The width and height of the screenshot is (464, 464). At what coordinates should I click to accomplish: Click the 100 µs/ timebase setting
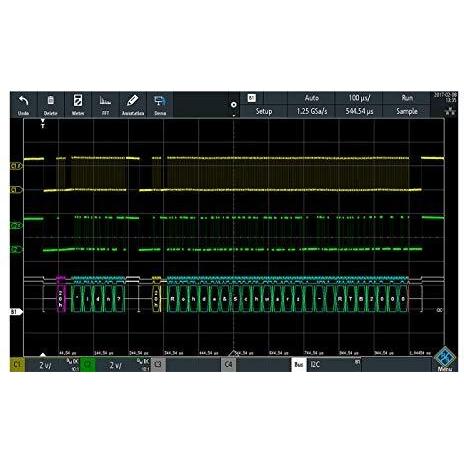point(359,98)
